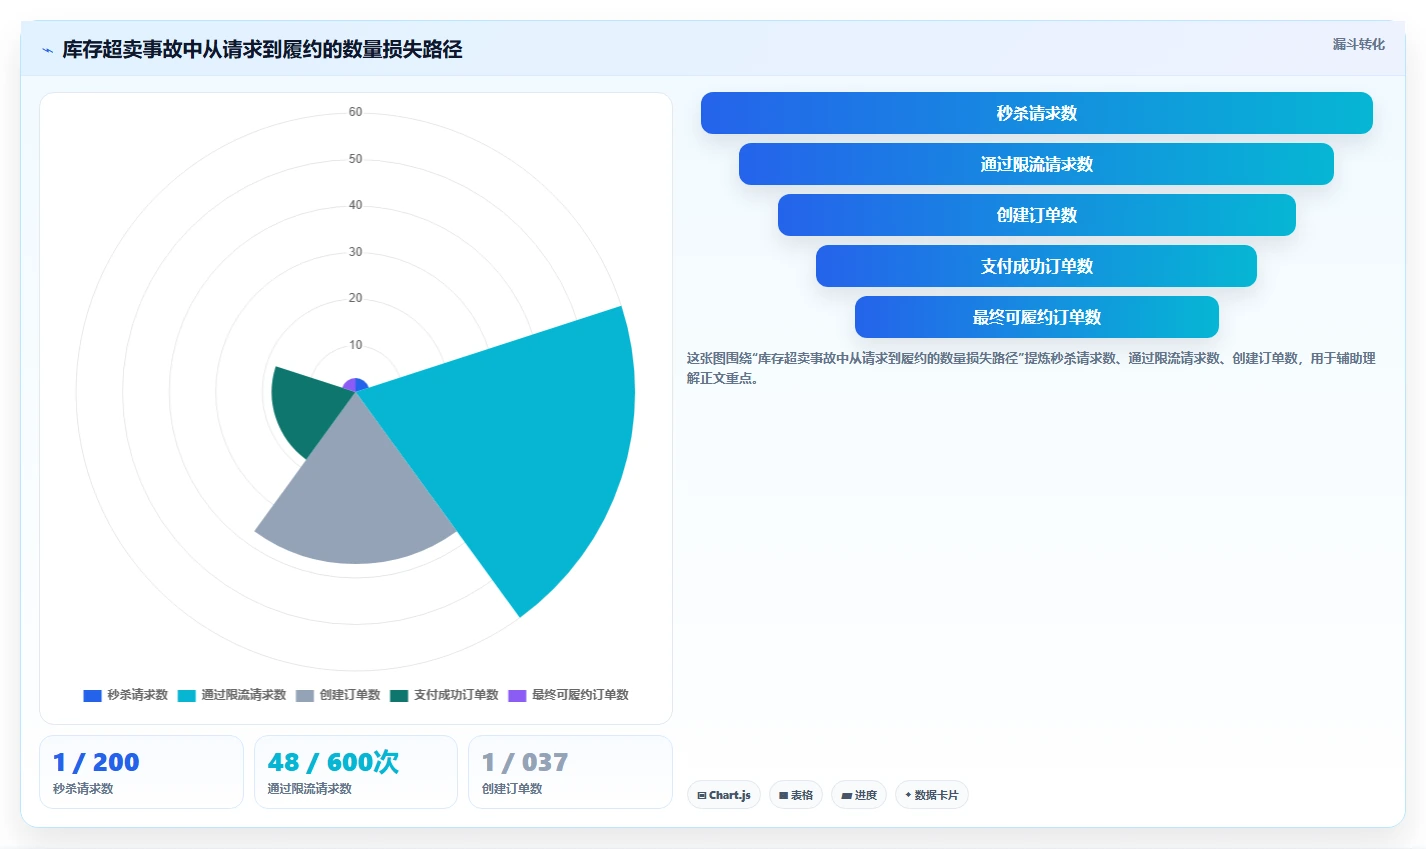Click the Chart.js tag
This screenshot has width=1426, height=849.
[724, 795]
